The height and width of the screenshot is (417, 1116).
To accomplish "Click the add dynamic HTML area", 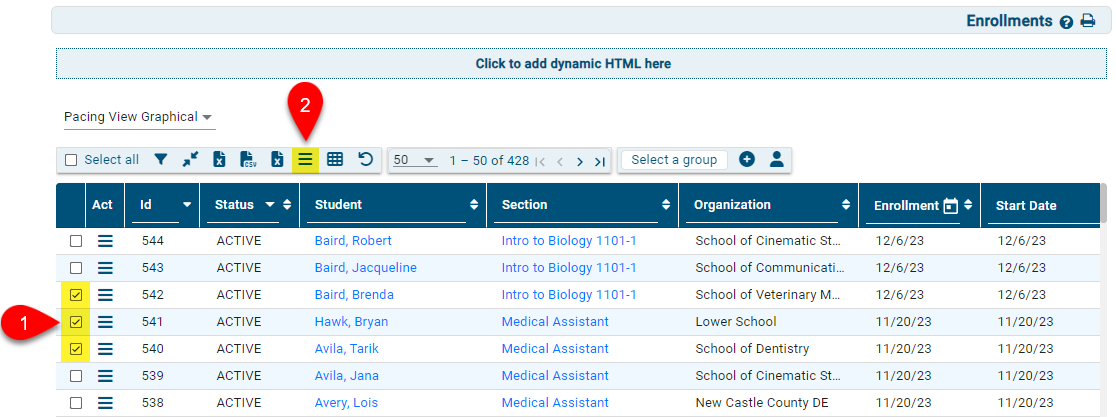I will 573,63.
